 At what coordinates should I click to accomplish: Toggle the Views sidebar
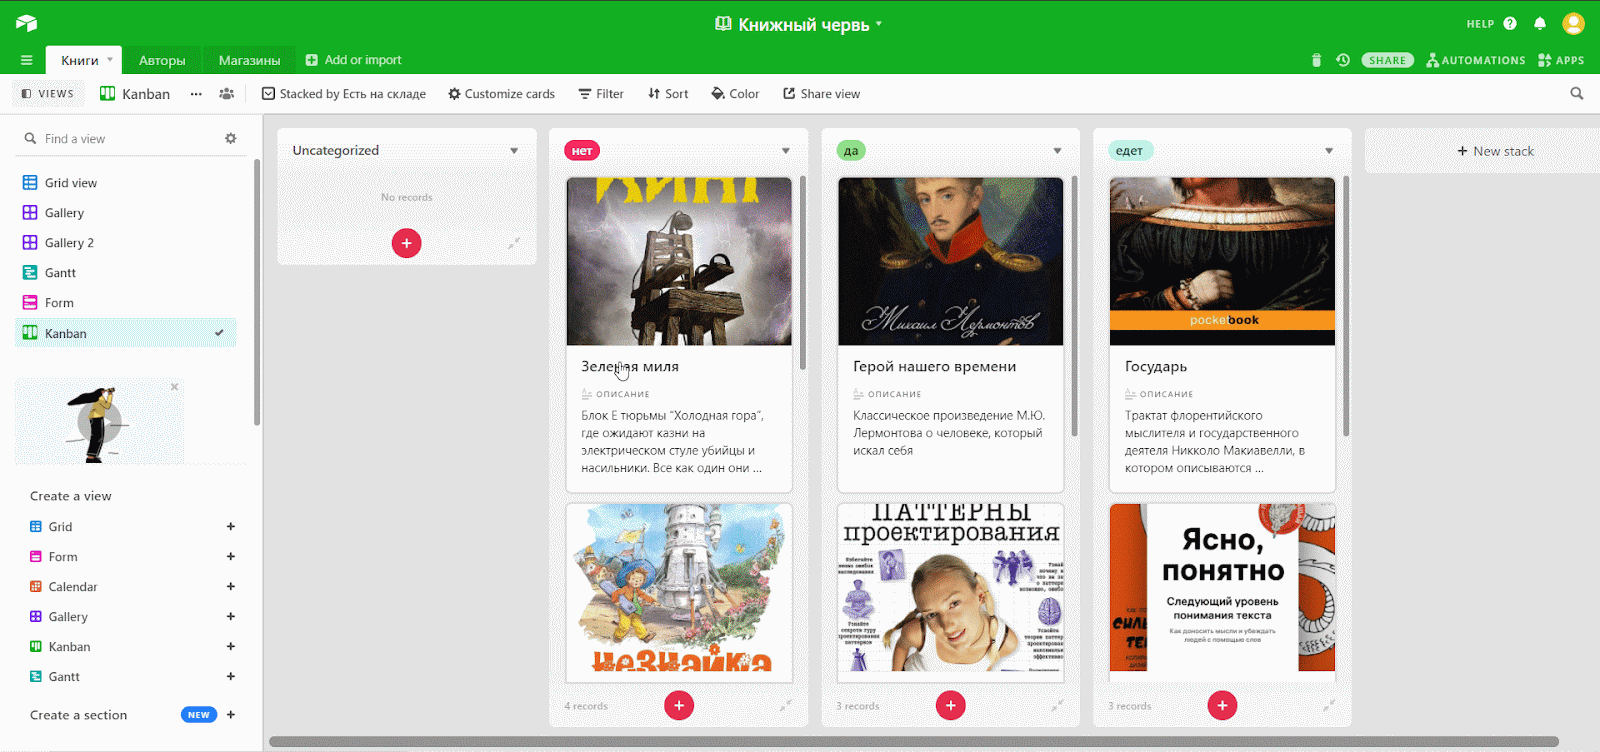point(47,93)
